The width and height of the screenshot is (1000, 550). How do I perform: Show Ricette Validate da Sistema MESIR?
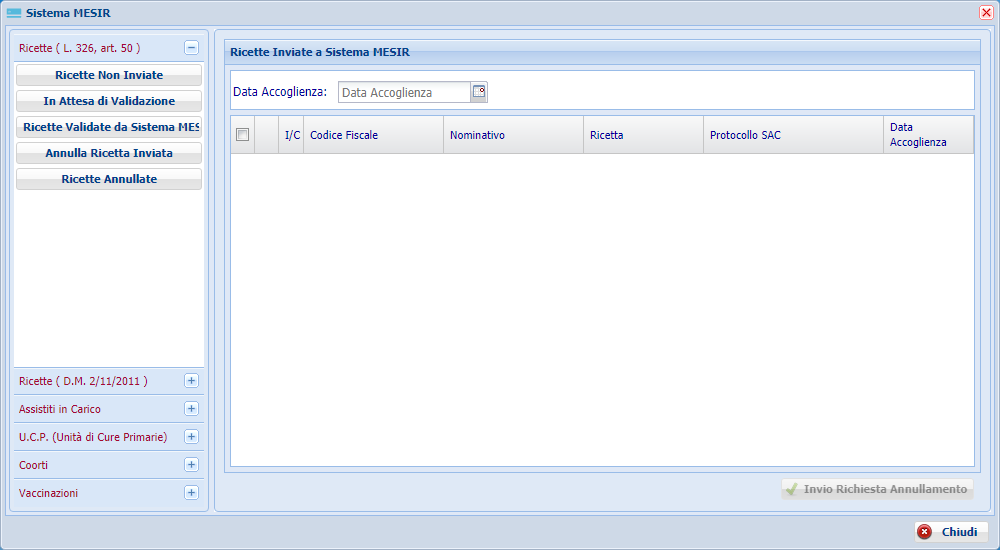coord(109,127)
